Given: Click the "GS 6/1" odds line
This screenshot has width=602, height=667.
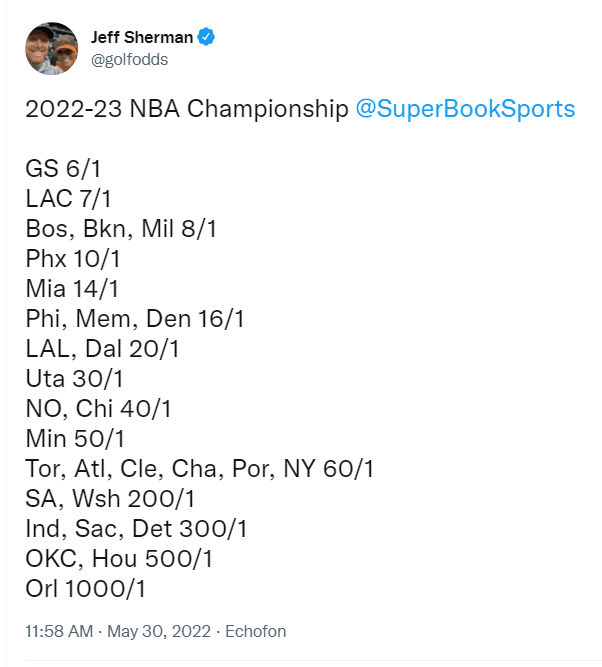Looking at the screenshot, I should point(63,169).
